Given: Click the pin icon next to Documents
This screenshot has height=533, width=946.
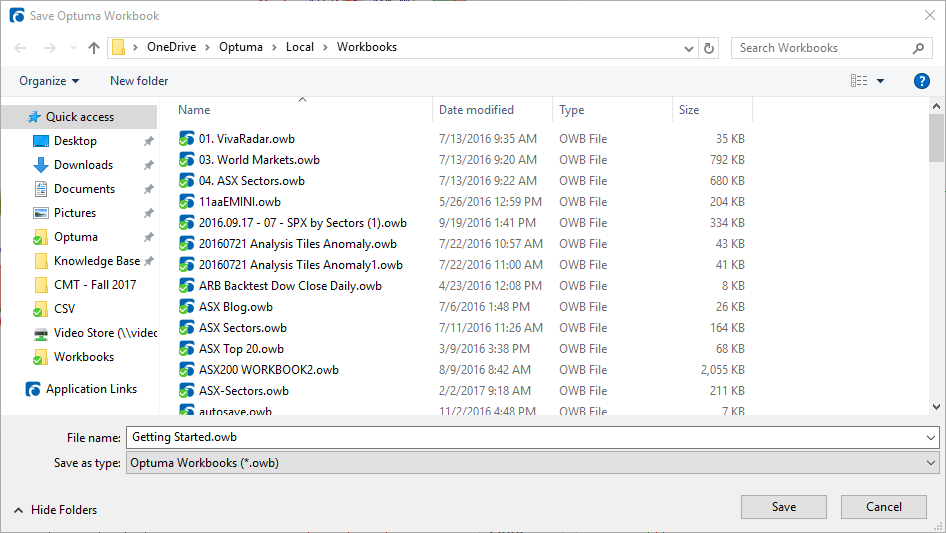Looking at the screenshot, I should click(148, 189).
